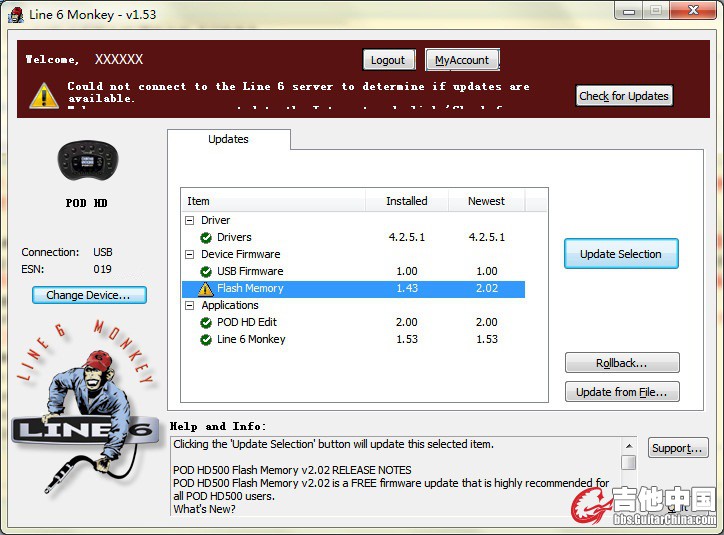Click the warning icon beside Flash Memory
The width and height of the screenshot is (724, 535).
pos(205,289)
